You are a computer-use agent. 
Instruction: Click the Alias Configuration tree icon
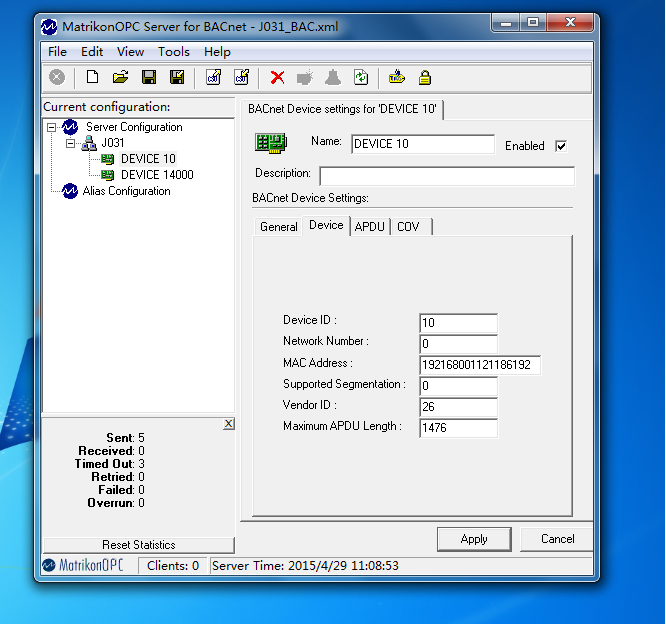[70, 191]
